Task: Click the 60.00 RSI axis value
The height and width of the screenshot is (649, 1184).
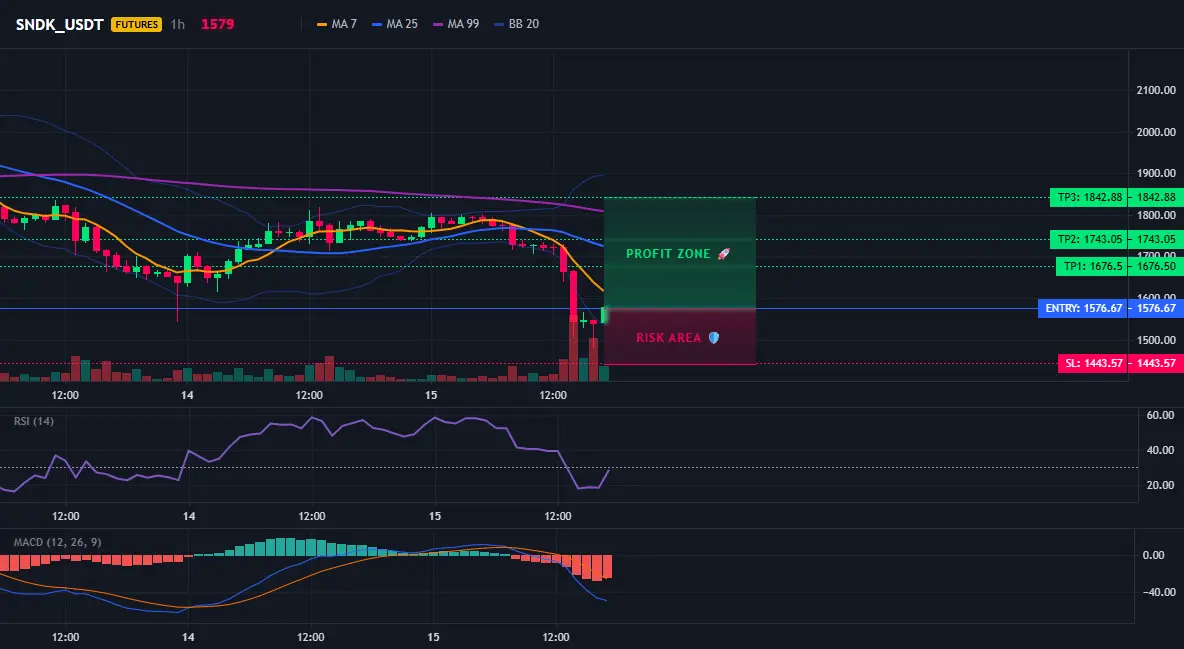Action: point(1160,415)
